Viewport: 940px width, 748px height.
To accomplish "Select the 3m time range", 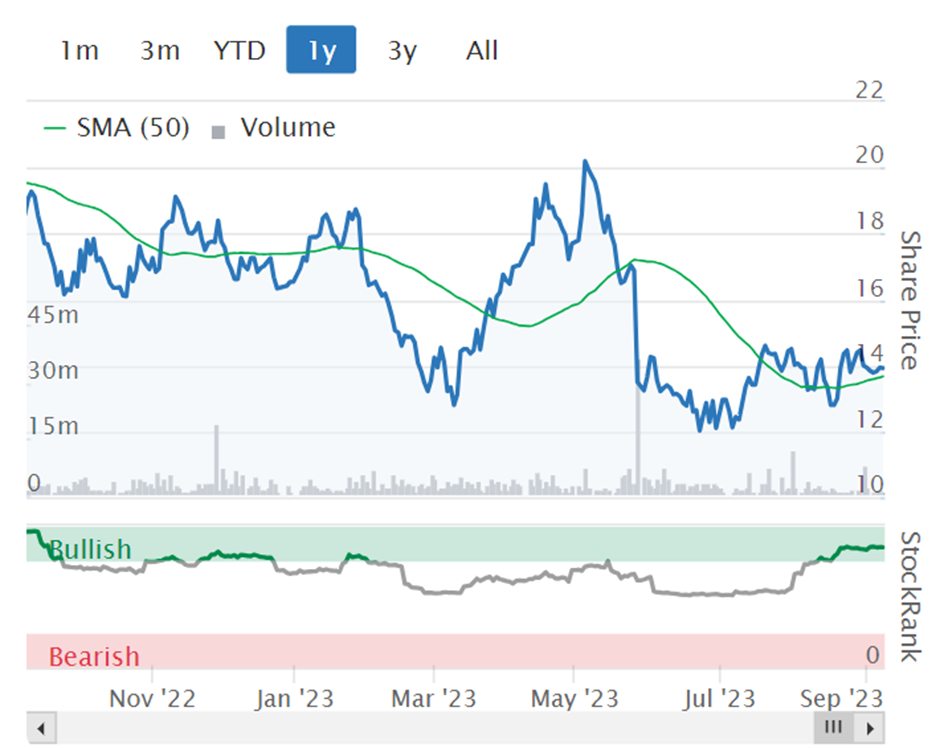I will 160,50.
